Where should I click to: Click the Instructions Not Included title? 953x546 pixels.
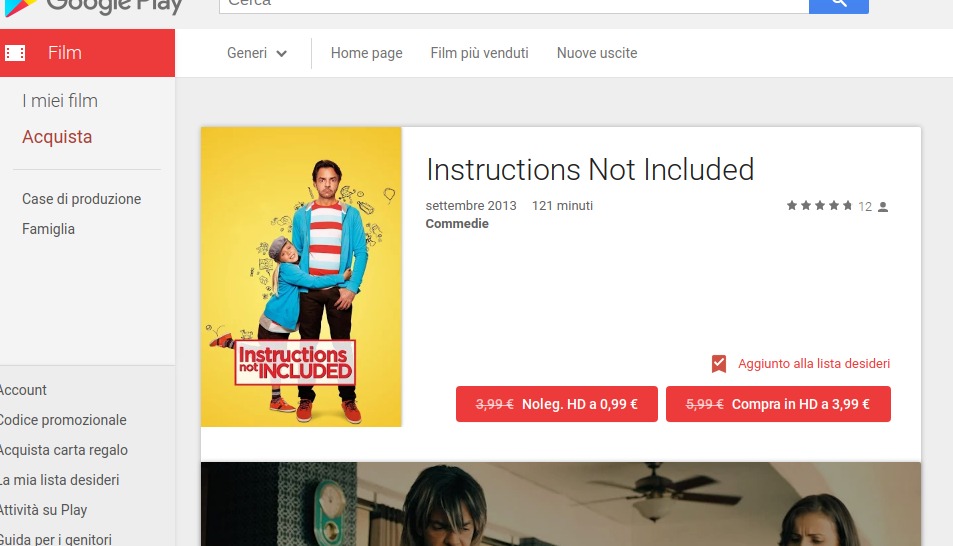click(x=590, y=169)
